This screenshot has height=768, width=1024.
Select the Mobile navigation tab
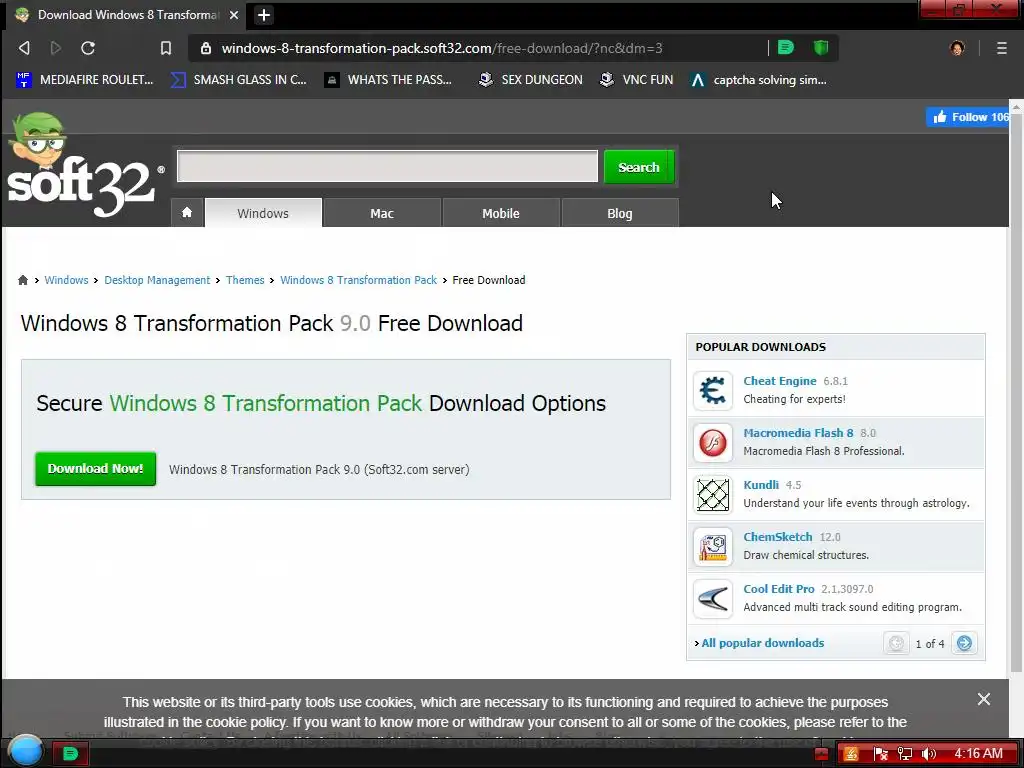point(501,213)
